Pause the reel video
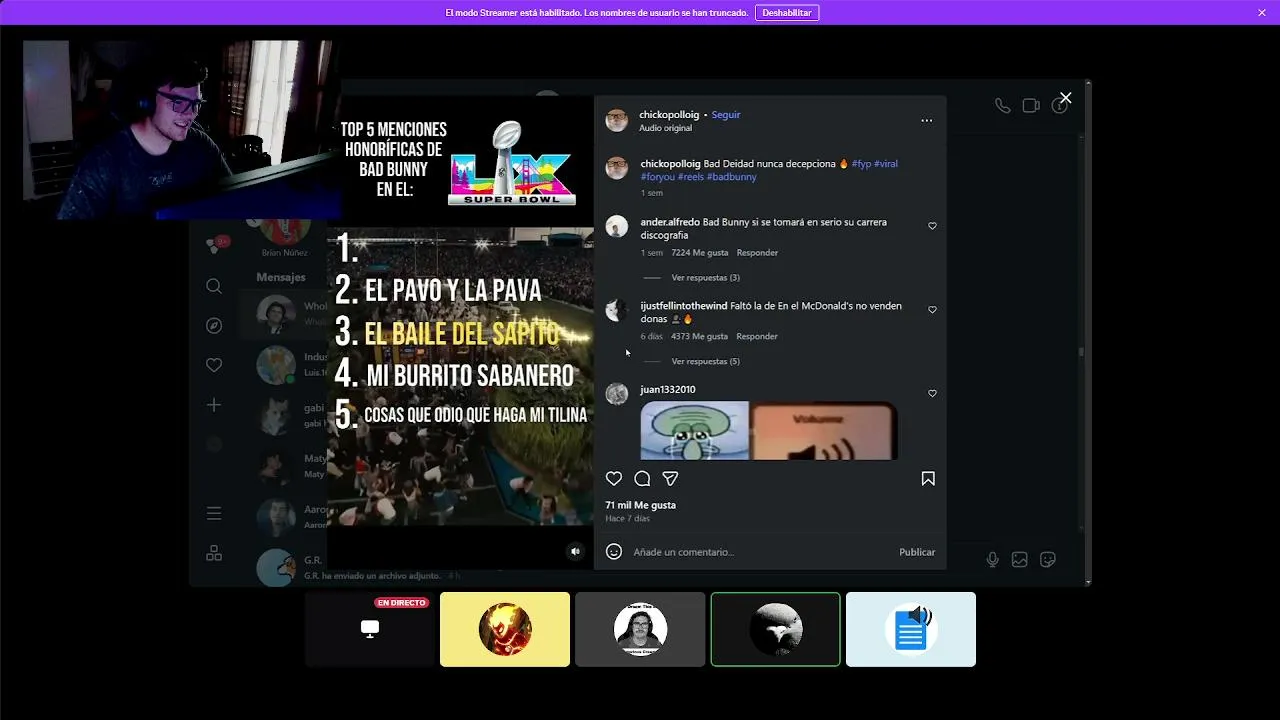1280x720 pixels. pyautogui.click(x=461, y=332)
